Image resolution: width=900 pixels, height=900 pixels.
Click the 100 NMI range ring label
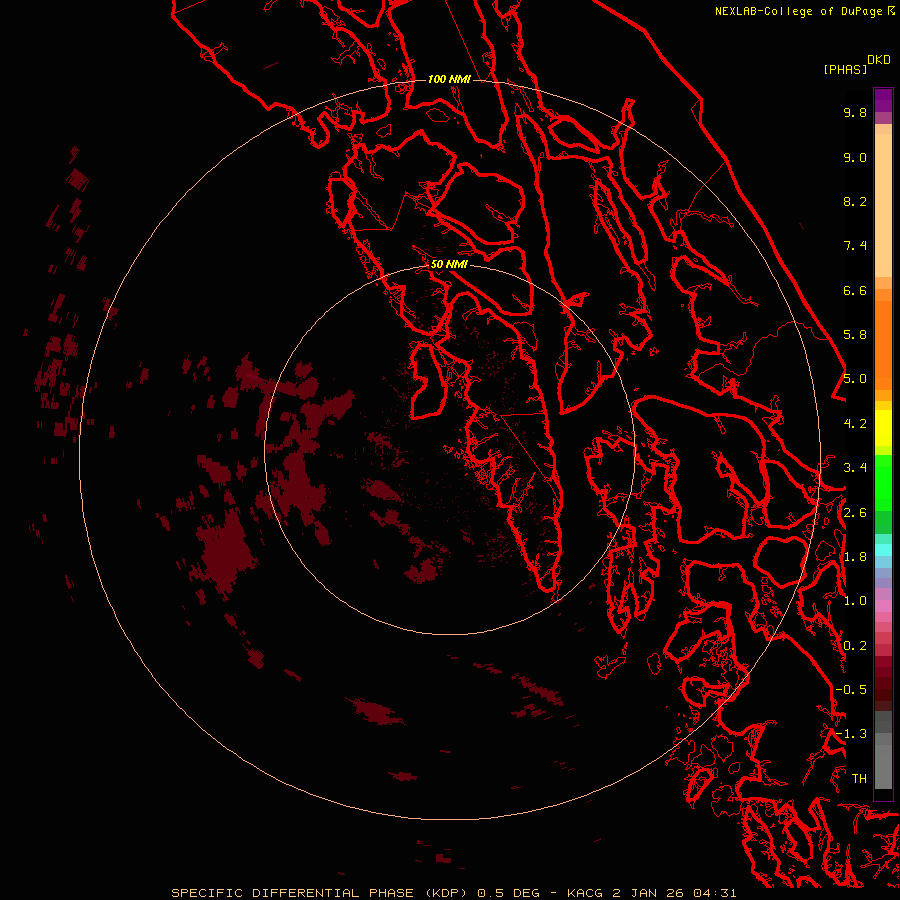[449, 79]
